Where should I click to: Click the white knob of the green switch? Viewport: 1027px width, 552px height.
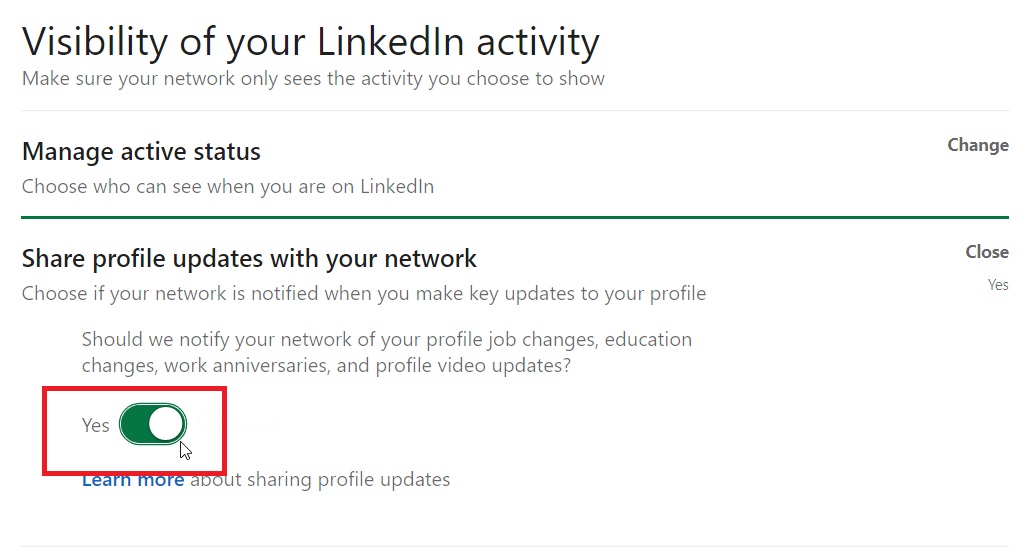(167, 425)
